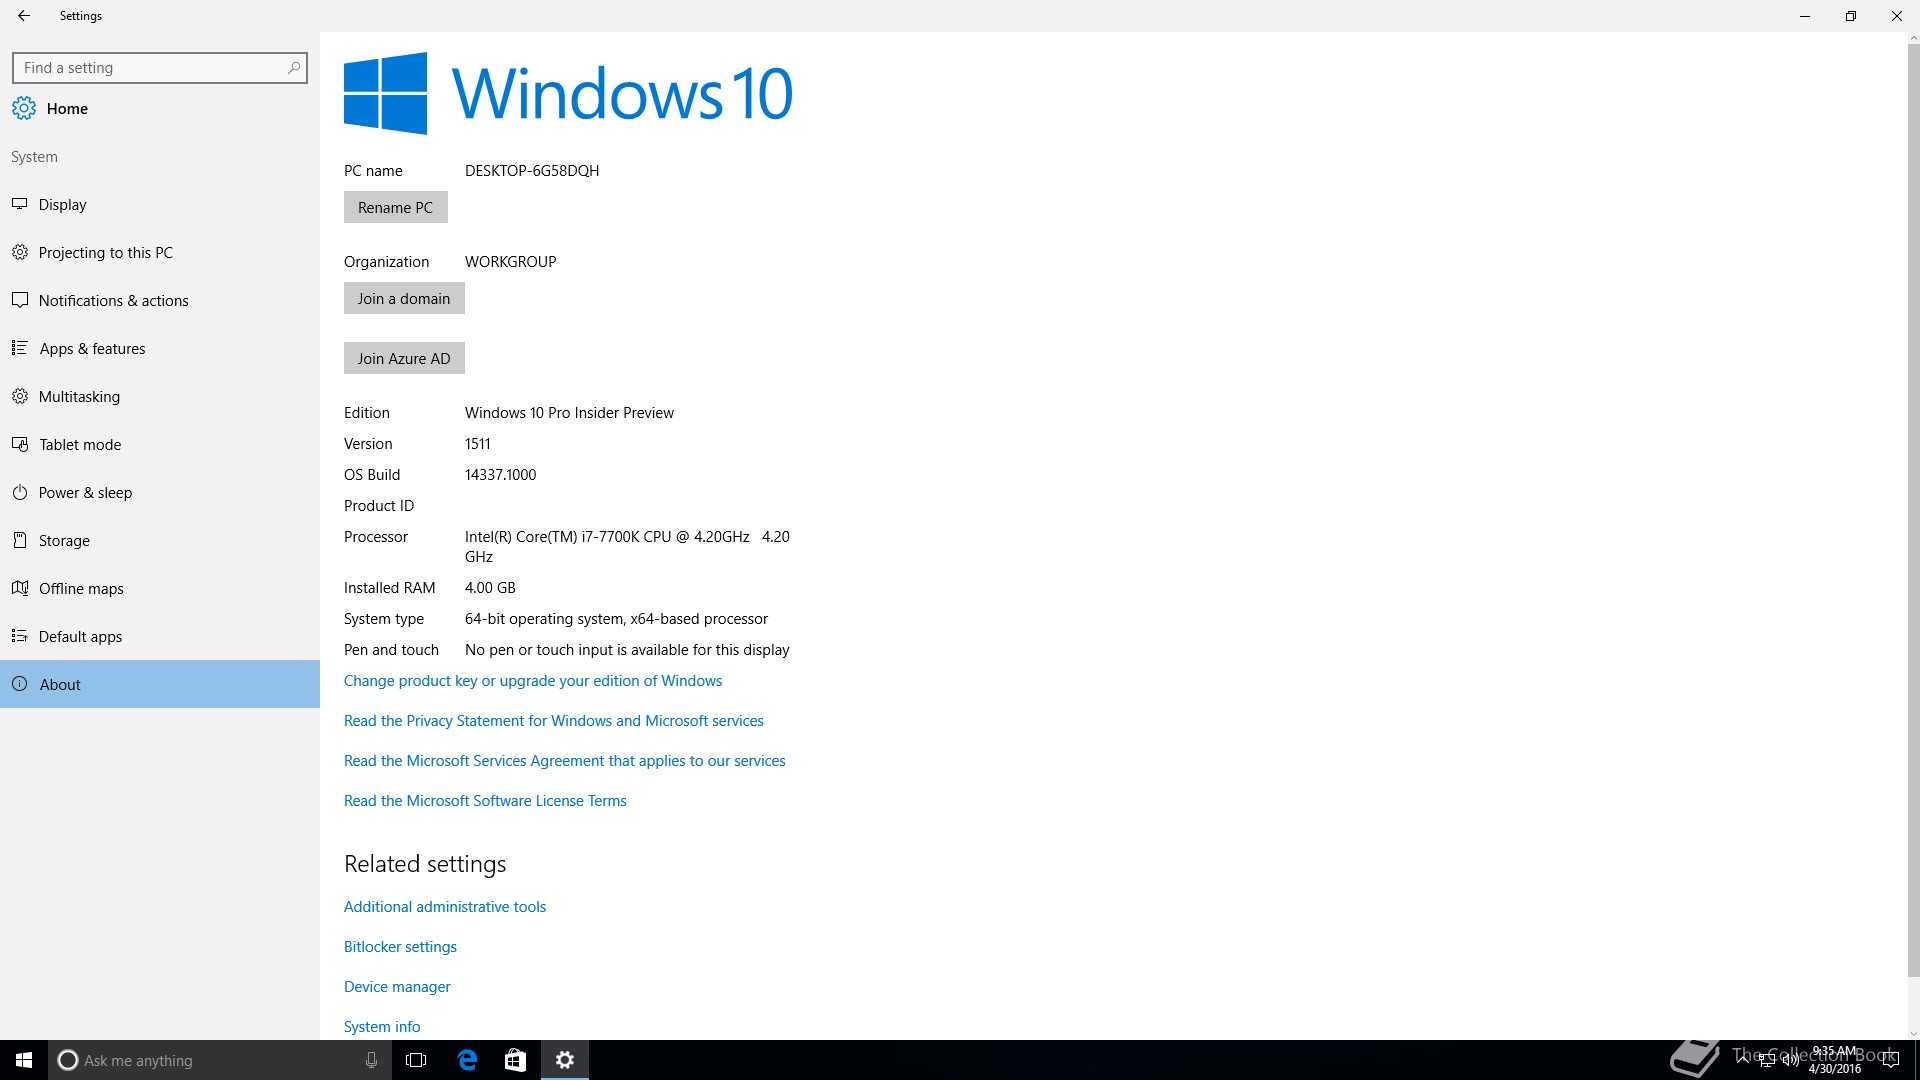The image size is (1920, 1080).
Task: Click the Restore Down window button
Action: 1851,16
